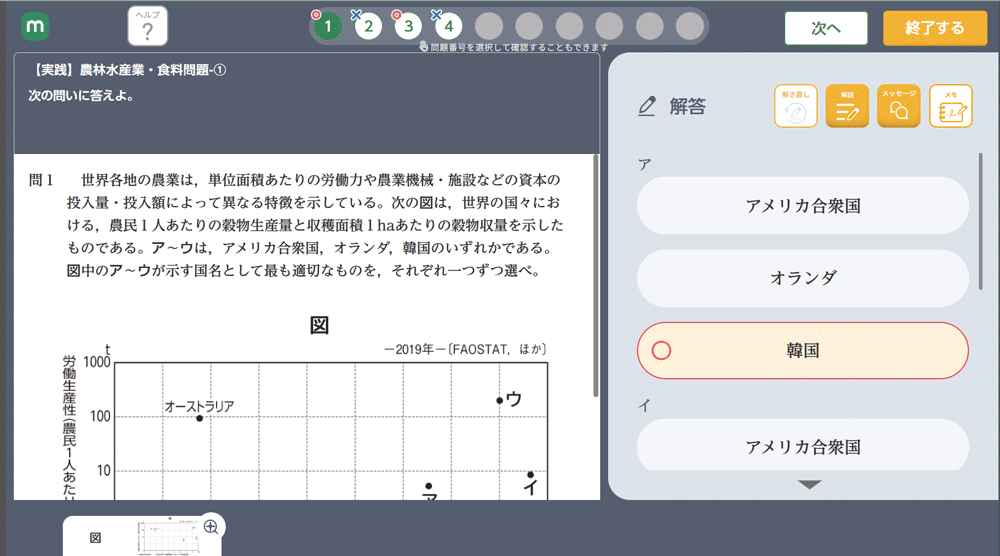Select アメリカ合衆国 under ア
The width and height of the screenshot is (1000, 556).
click(802, 206)
